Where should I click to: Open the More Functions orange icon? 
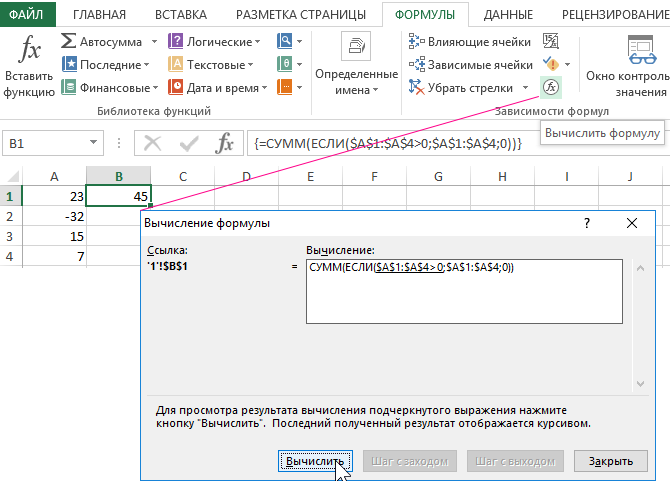(x=284, y=87)
